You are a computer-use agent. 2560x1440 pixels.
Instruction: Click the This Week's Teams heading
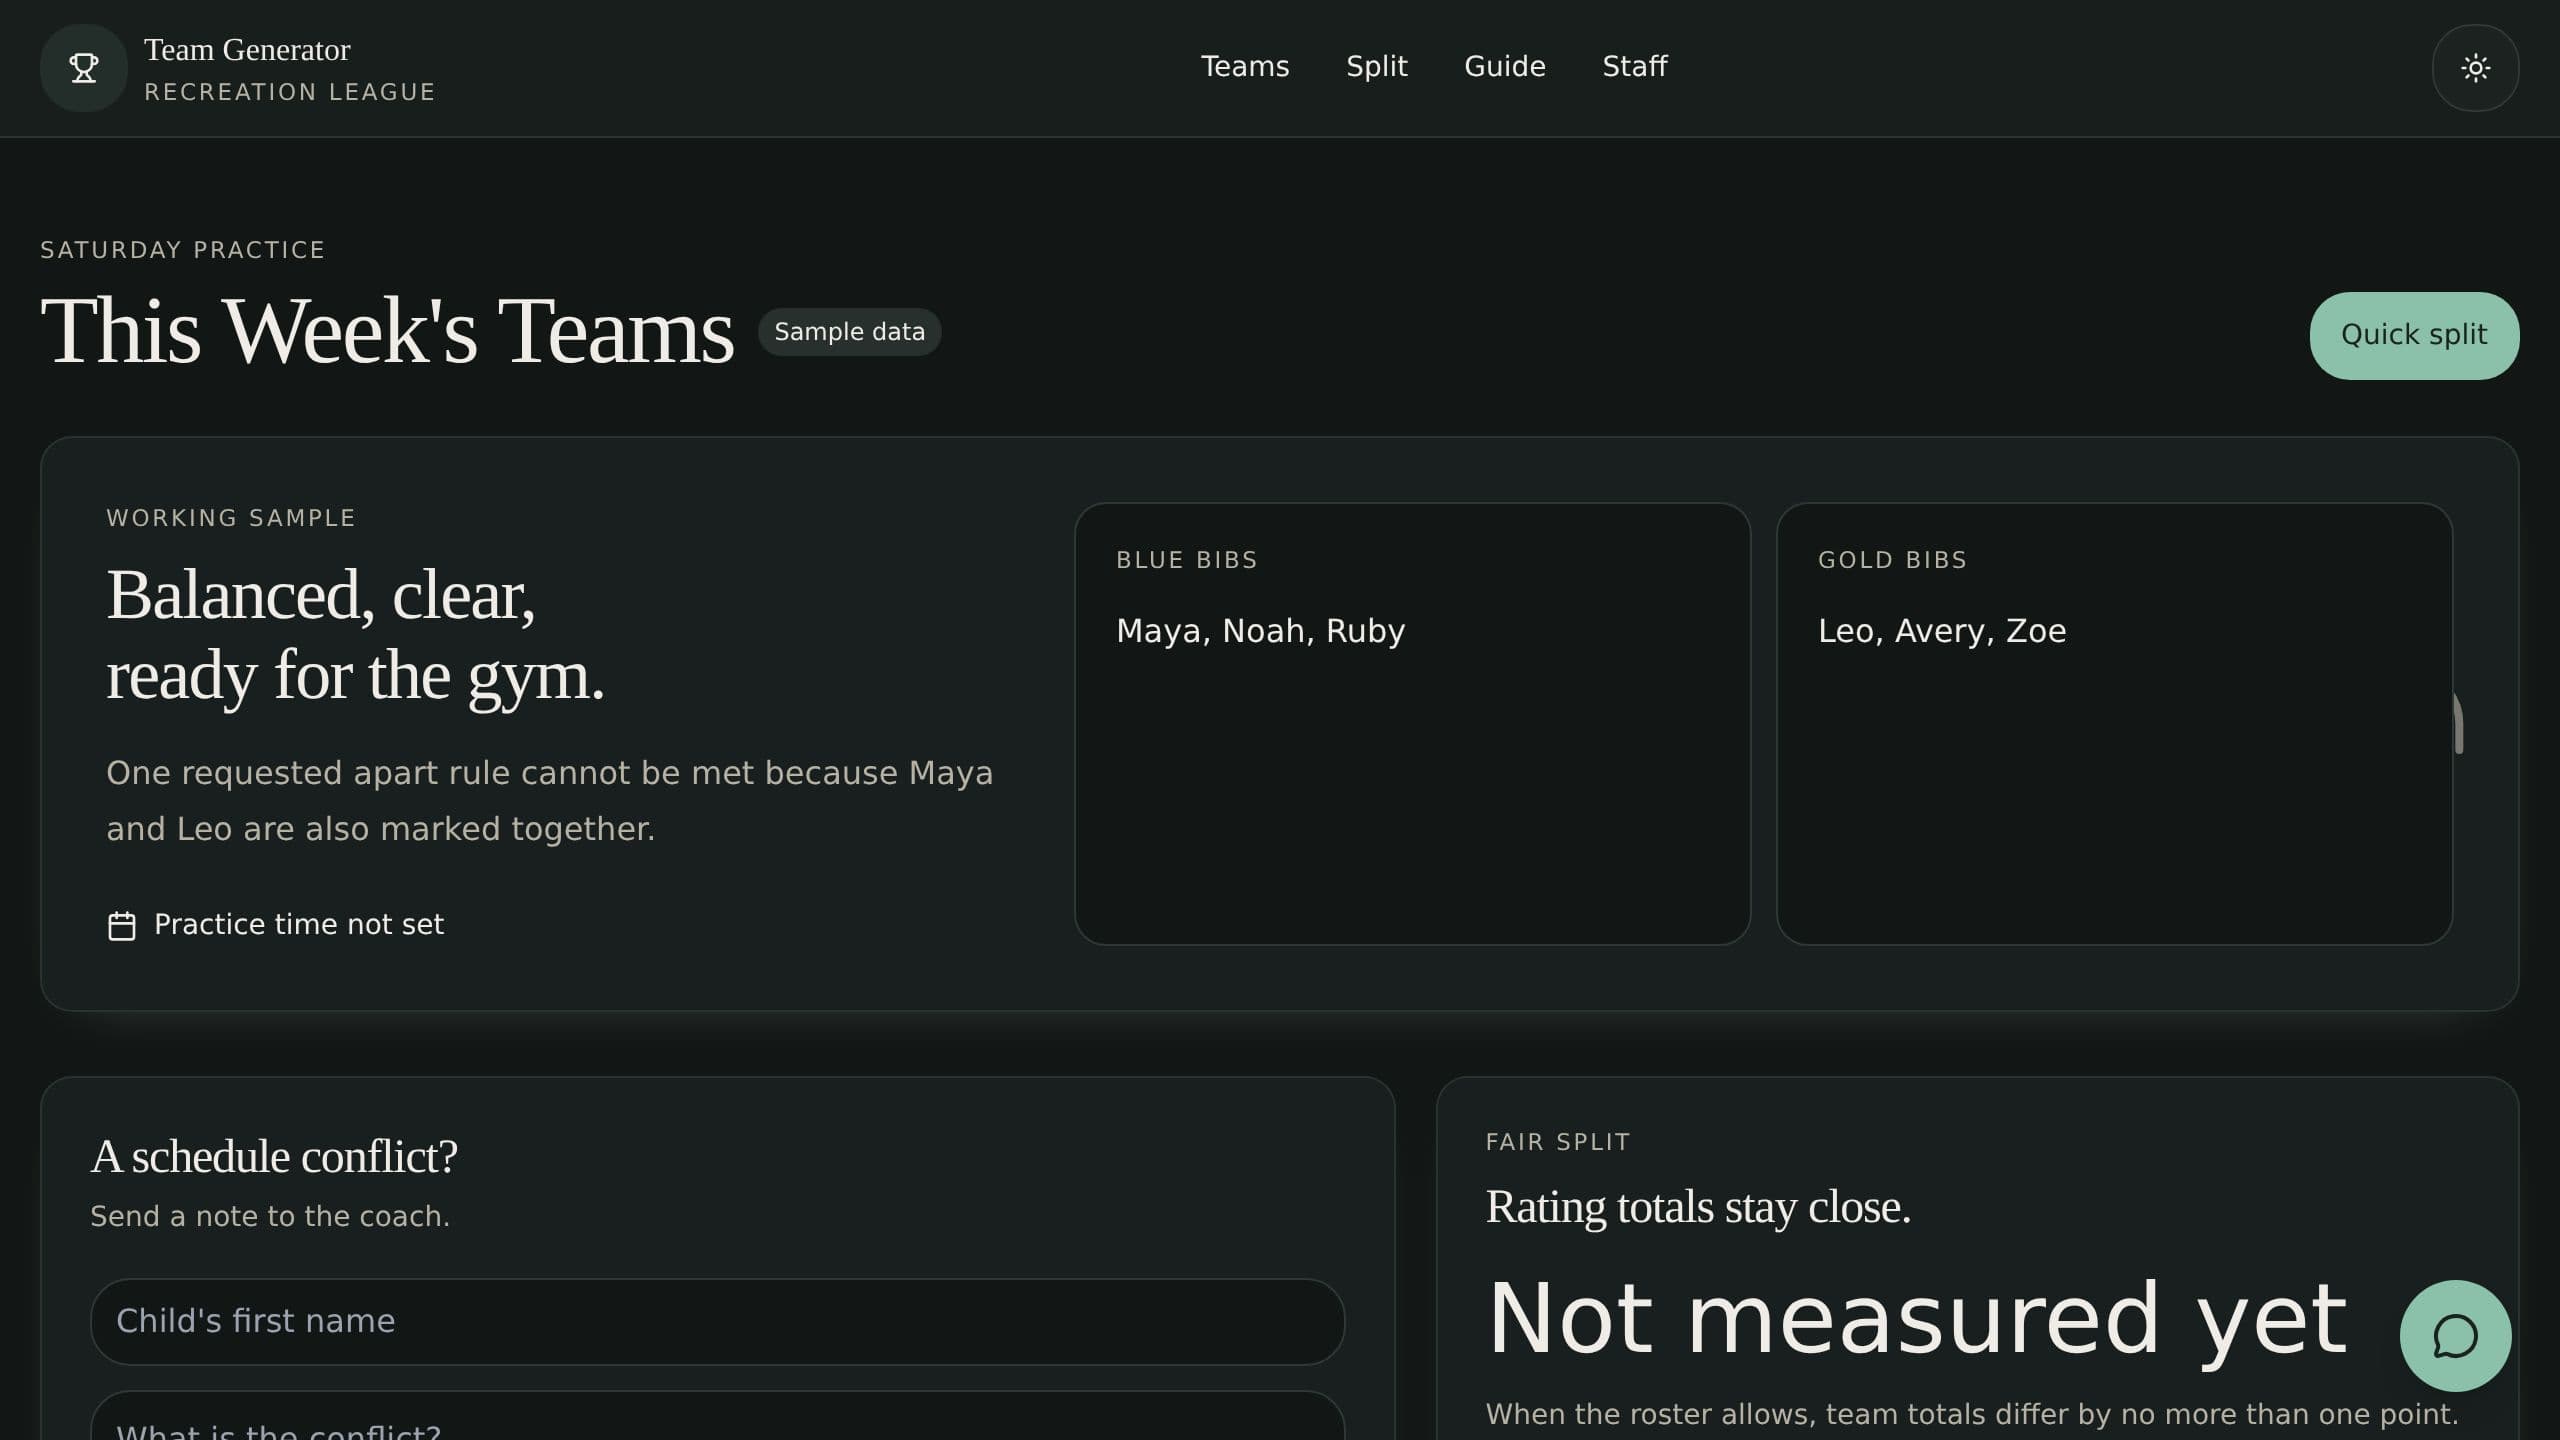387,331
